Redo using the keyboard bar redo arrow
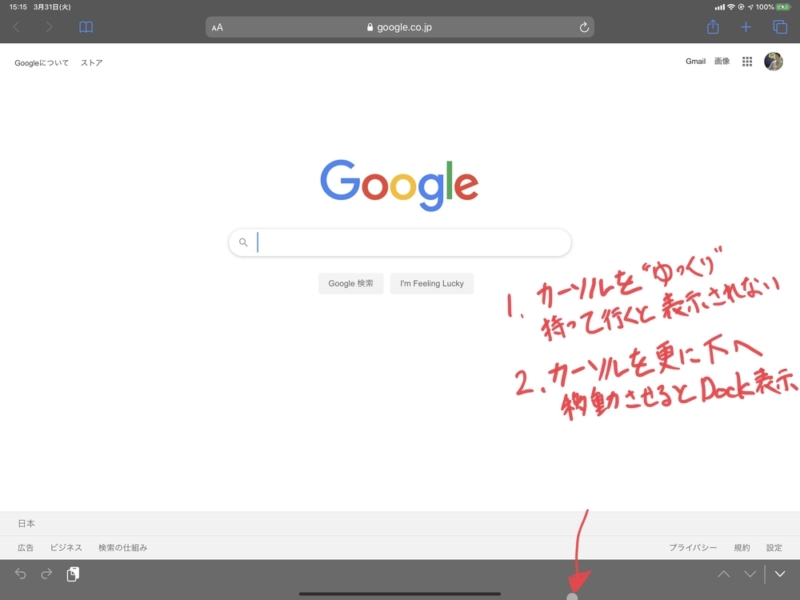The image size is (800, 600). tap(46, 574)
